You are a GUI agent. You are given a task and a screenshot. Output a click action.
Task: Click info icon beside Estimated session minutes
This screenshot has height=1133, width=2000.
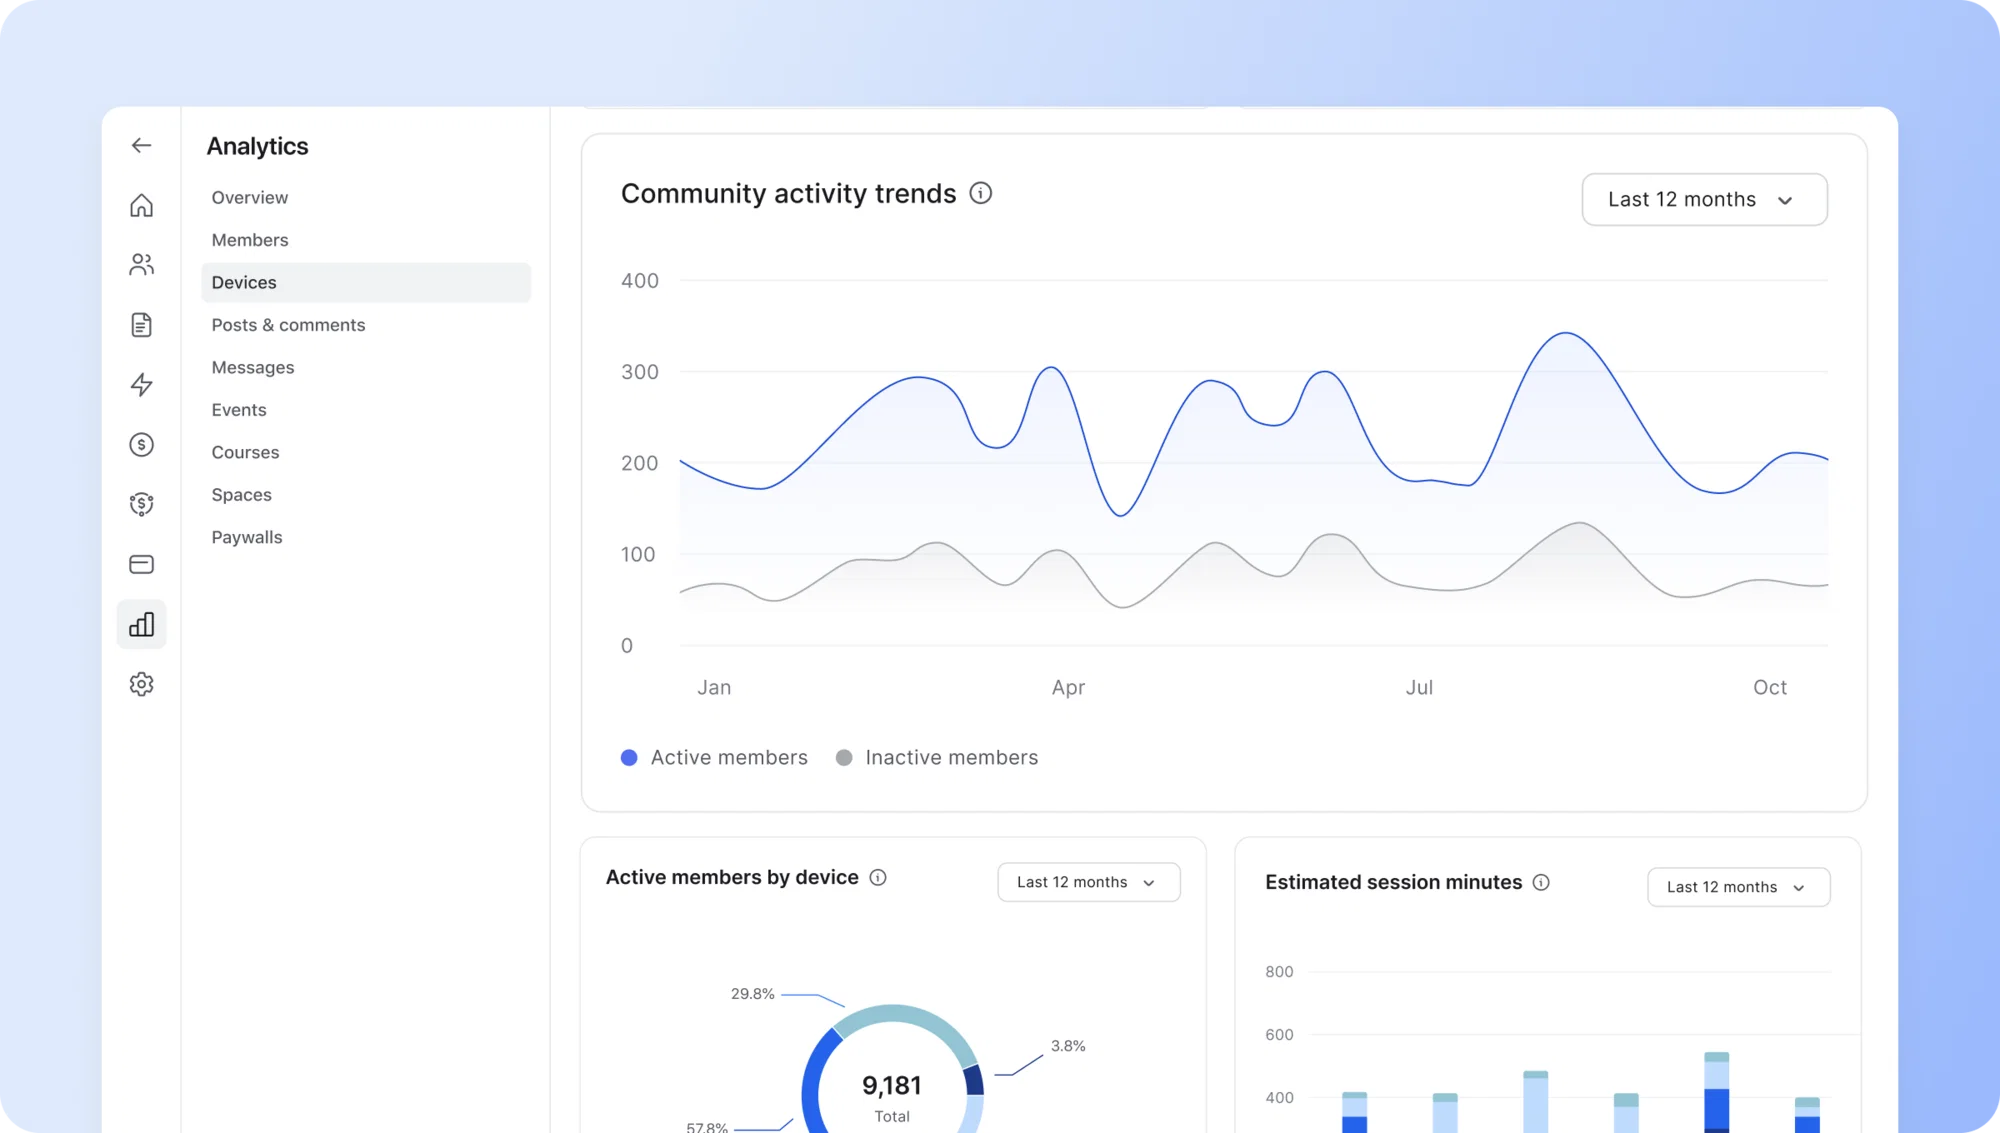[x=1541, y=882]
